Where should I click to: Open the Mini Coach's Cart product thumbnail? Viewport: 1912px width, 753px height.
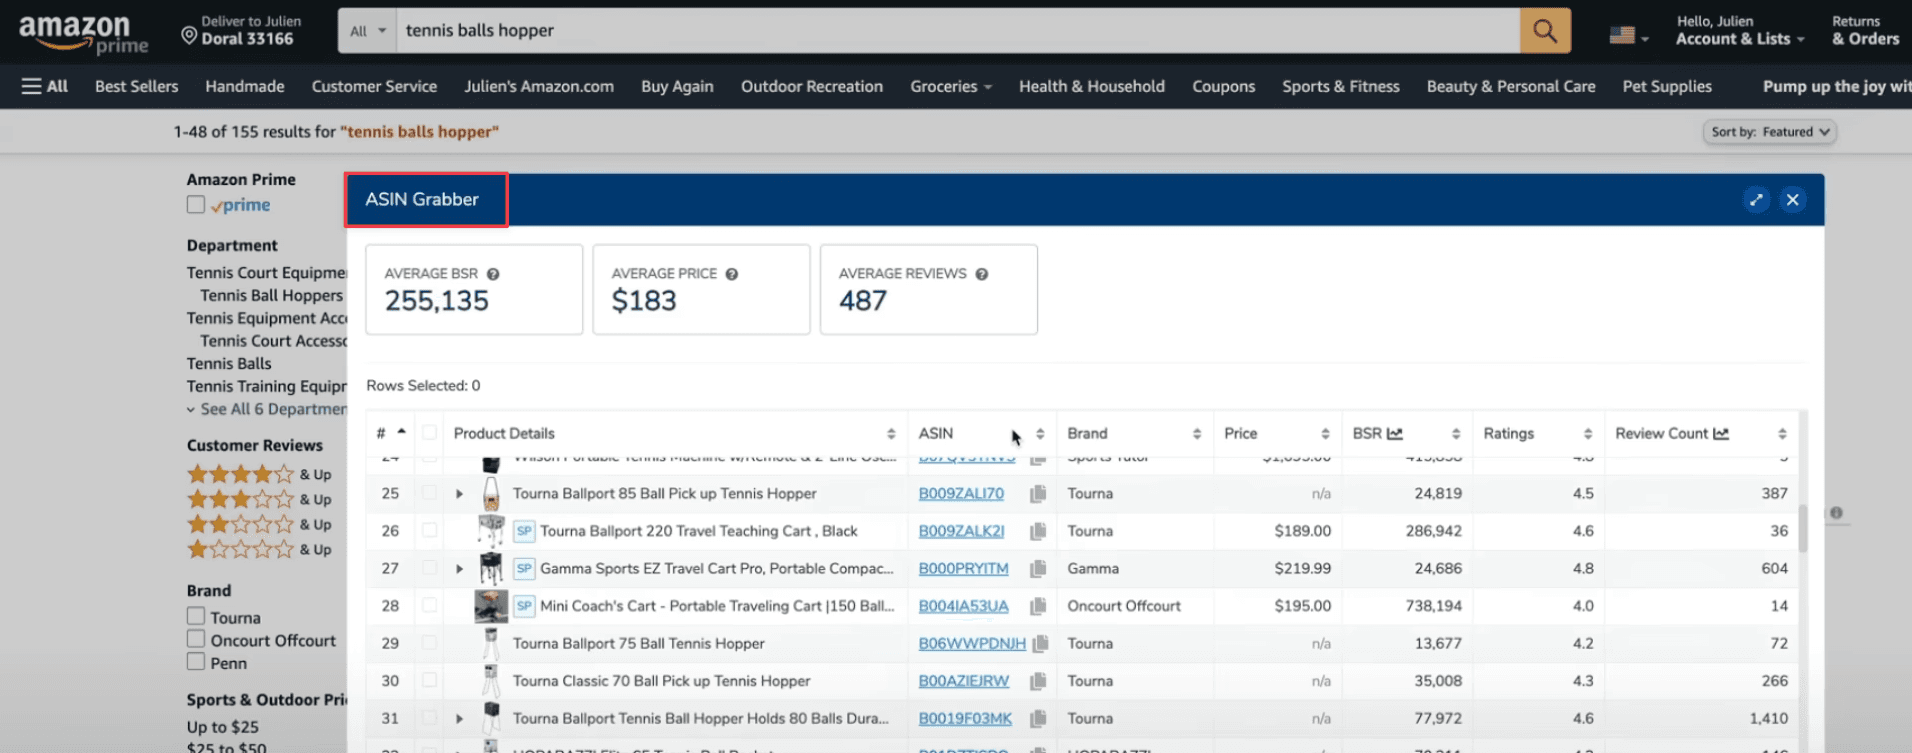pyautogui.click(x=491, y=606)
